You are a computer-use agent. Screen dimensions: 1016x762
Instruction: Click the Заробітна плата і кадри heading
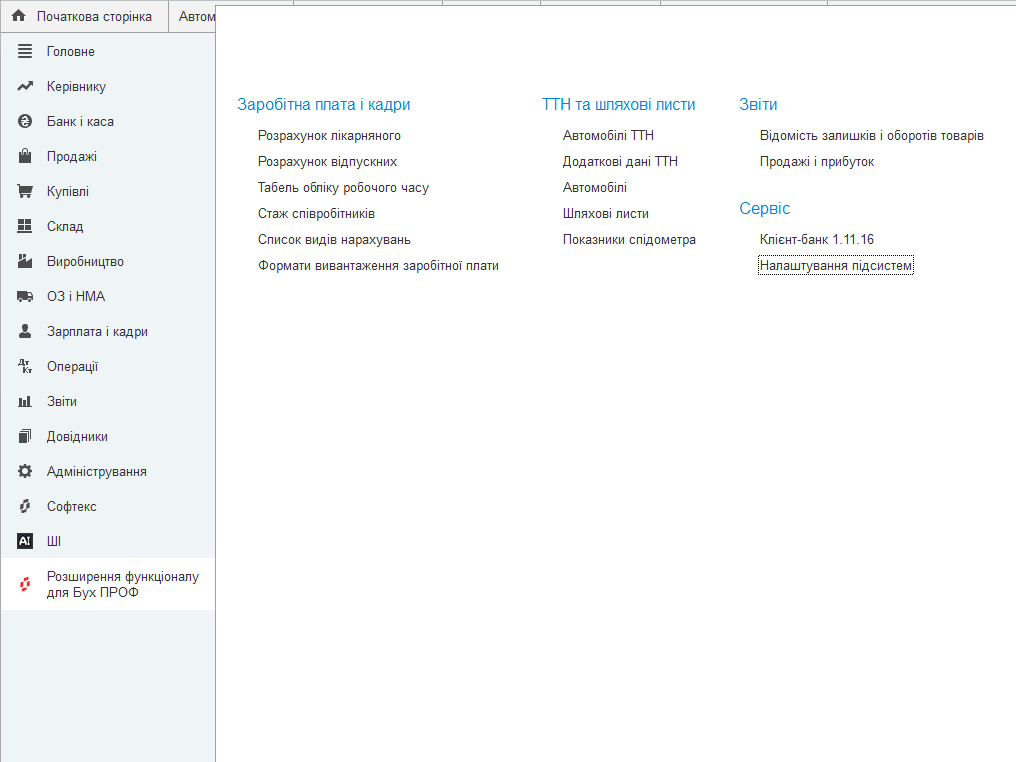(323, 104)
